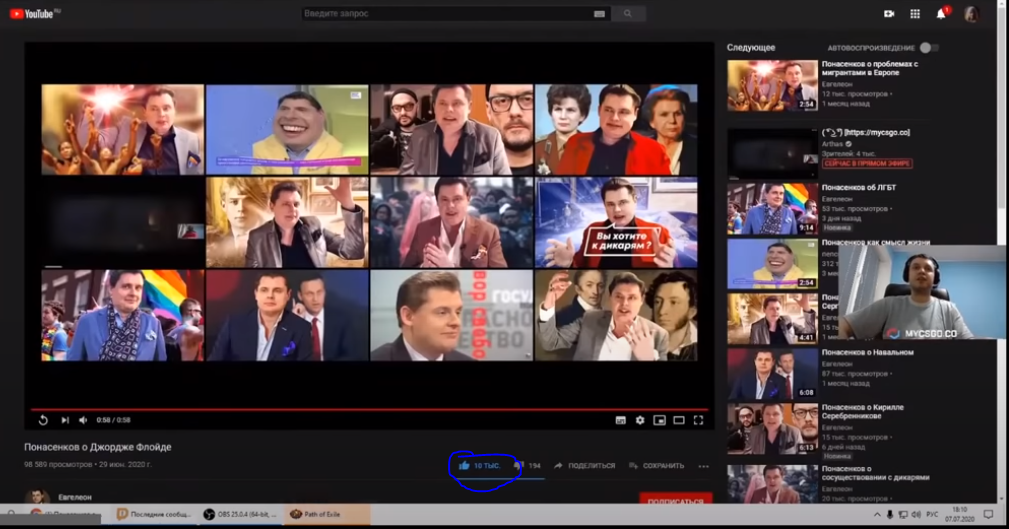Viewport: 1009px width, 529px height.
Task: Switch РУС keyboard language indicator
Action: click(932, 514)
